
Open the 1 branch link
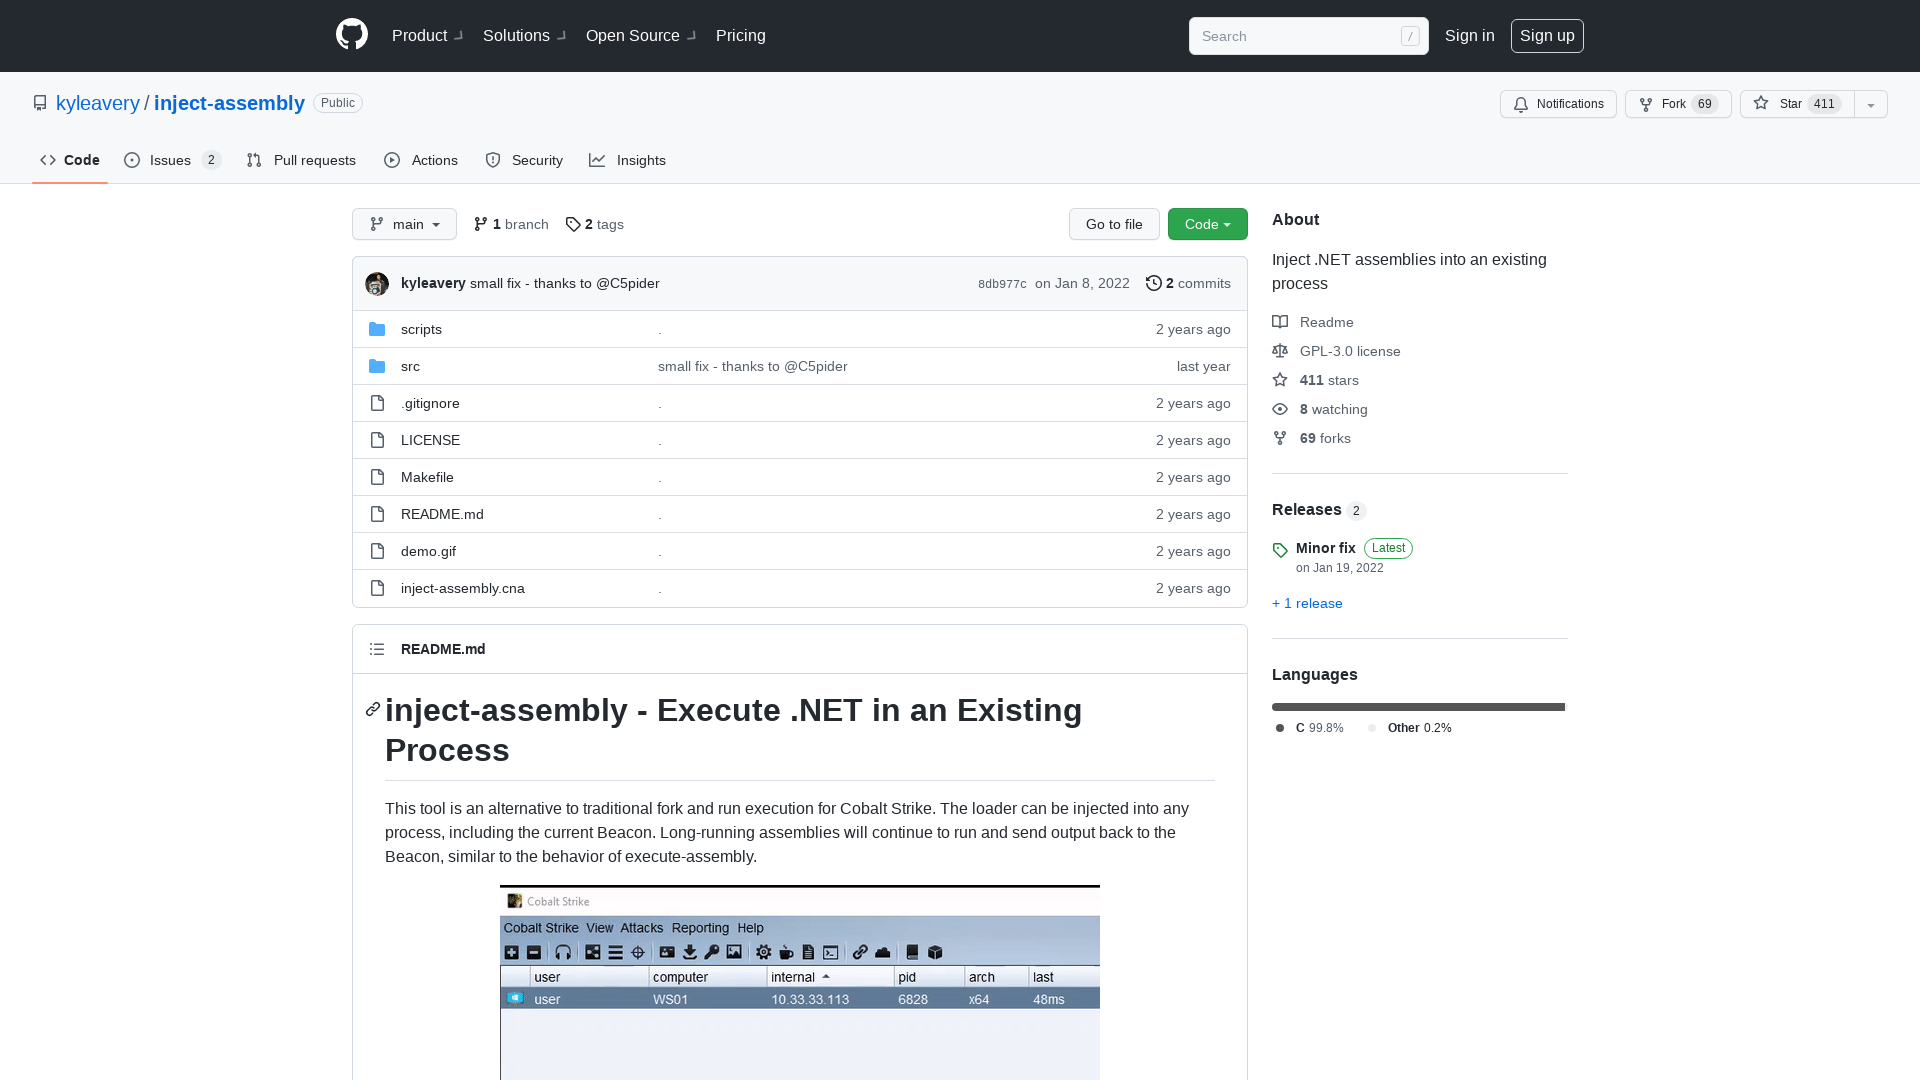point(511,224)
